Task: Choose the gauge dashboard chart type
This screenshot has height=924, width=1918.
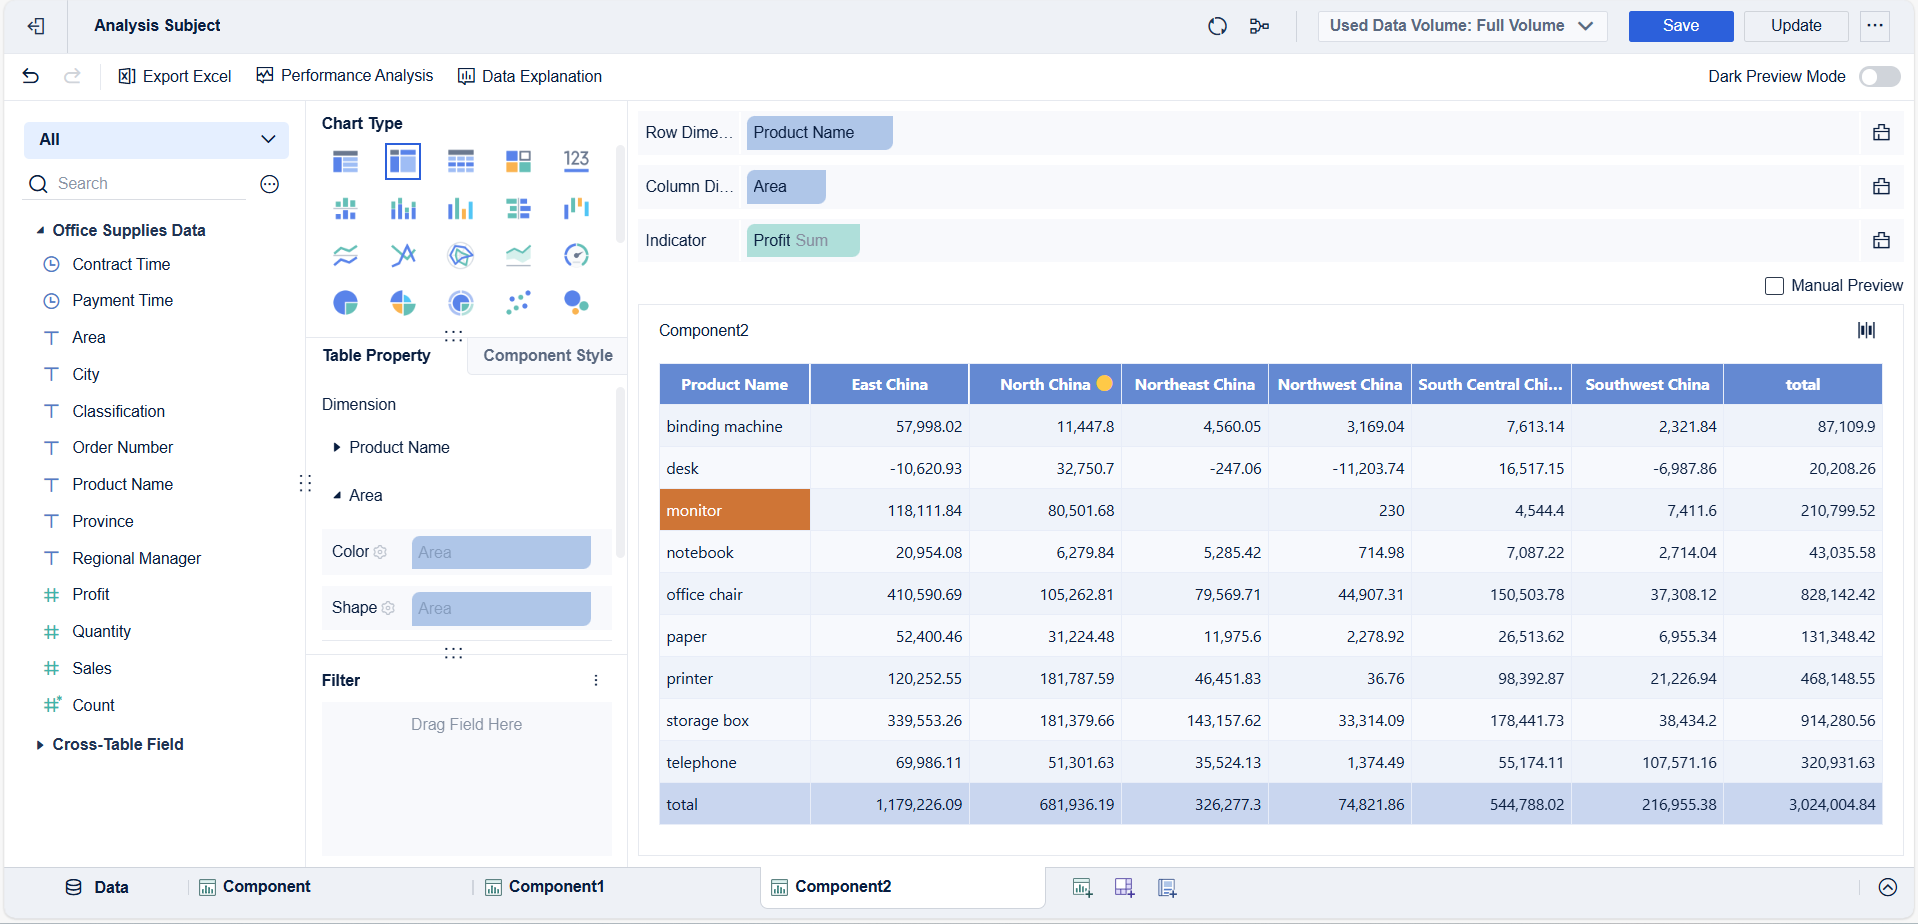Action: [x=576, y=256]
